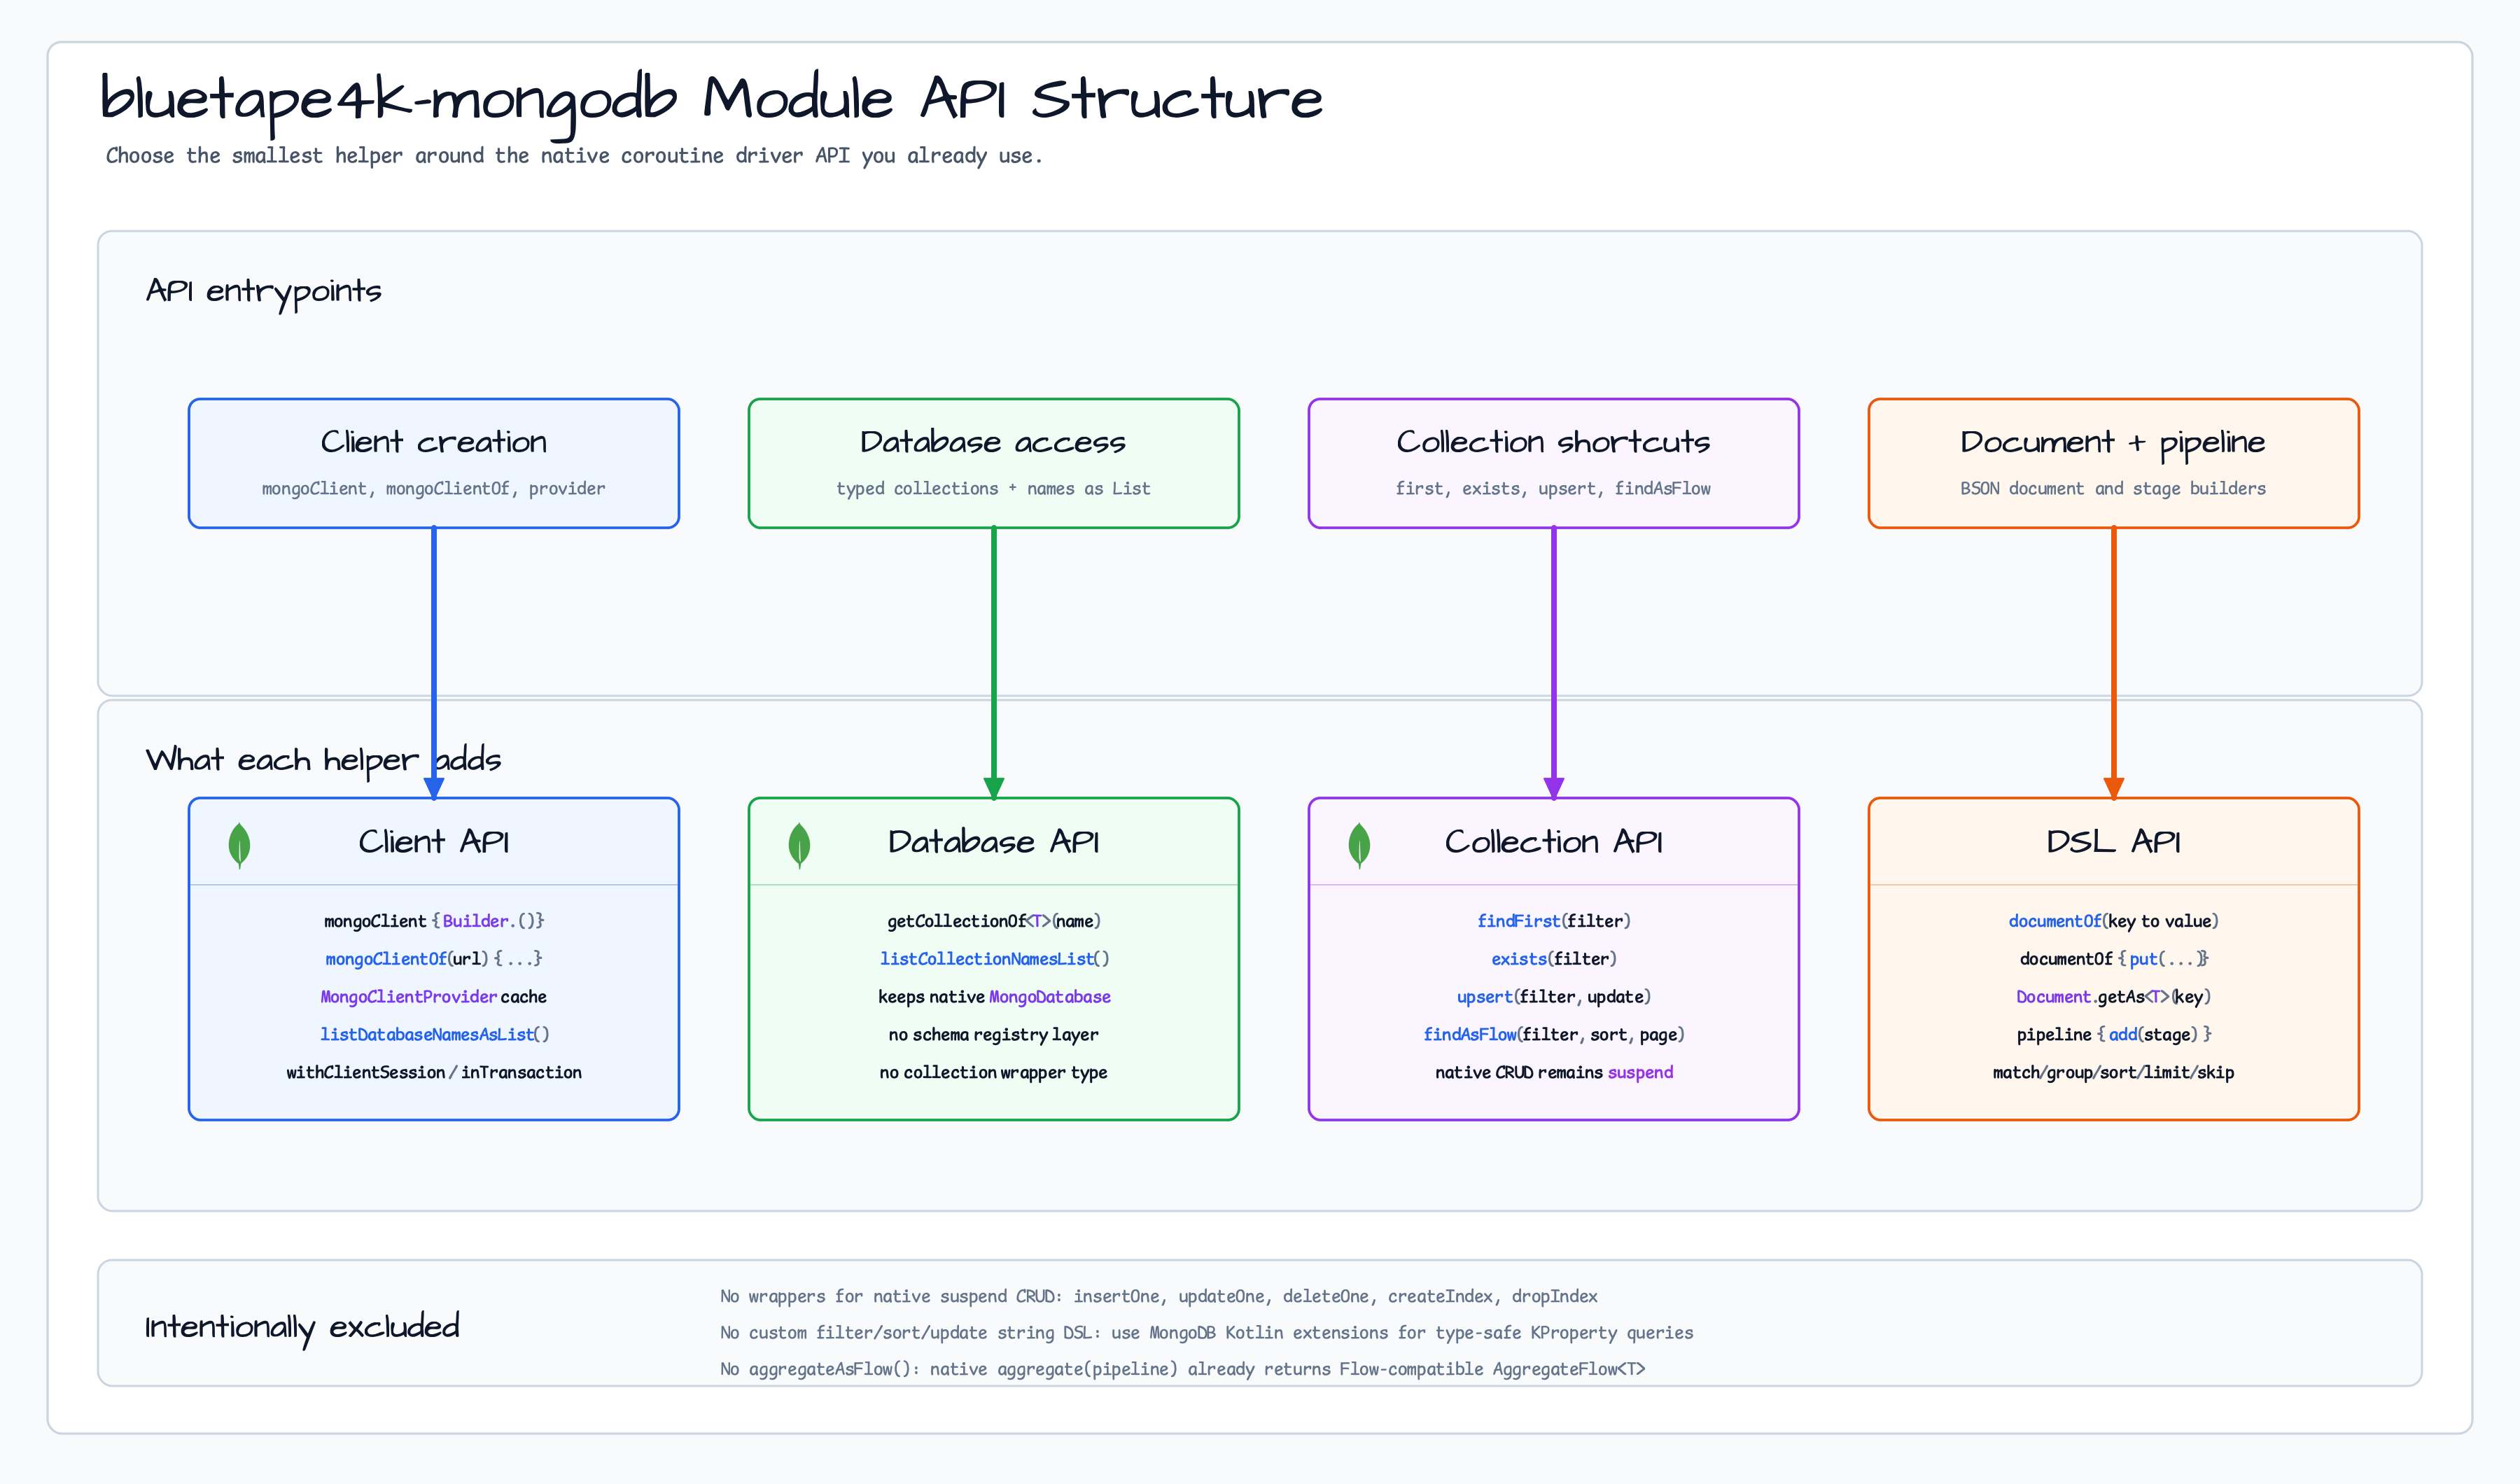Click the 'match/group/sort/limit/skip' line
Screen dimensions: 2520x1484
pos(2114,1073)
